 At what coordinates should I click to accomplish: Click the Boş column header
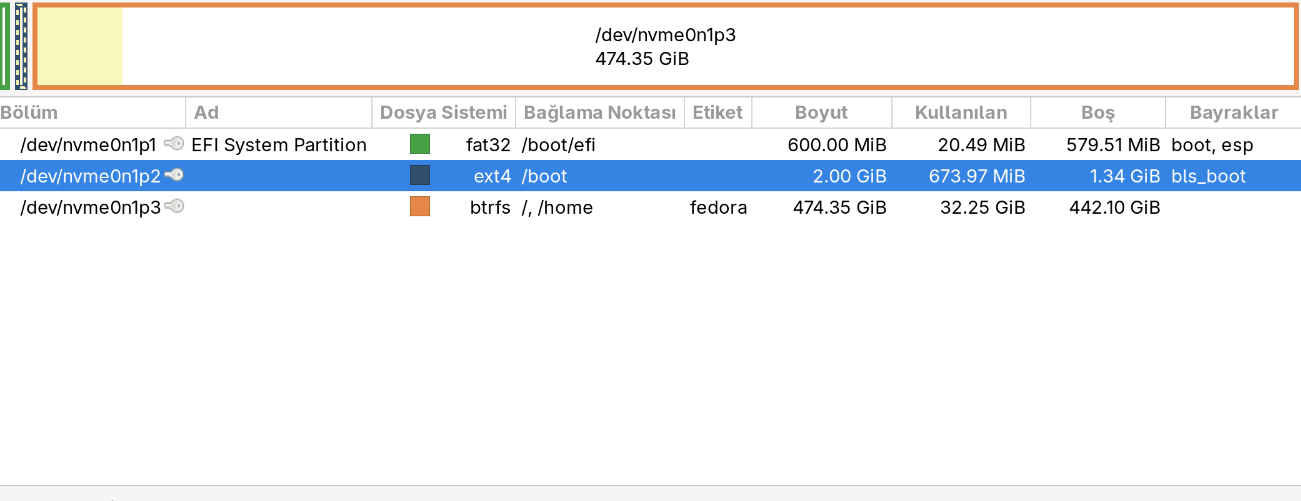pos(1098,113)
